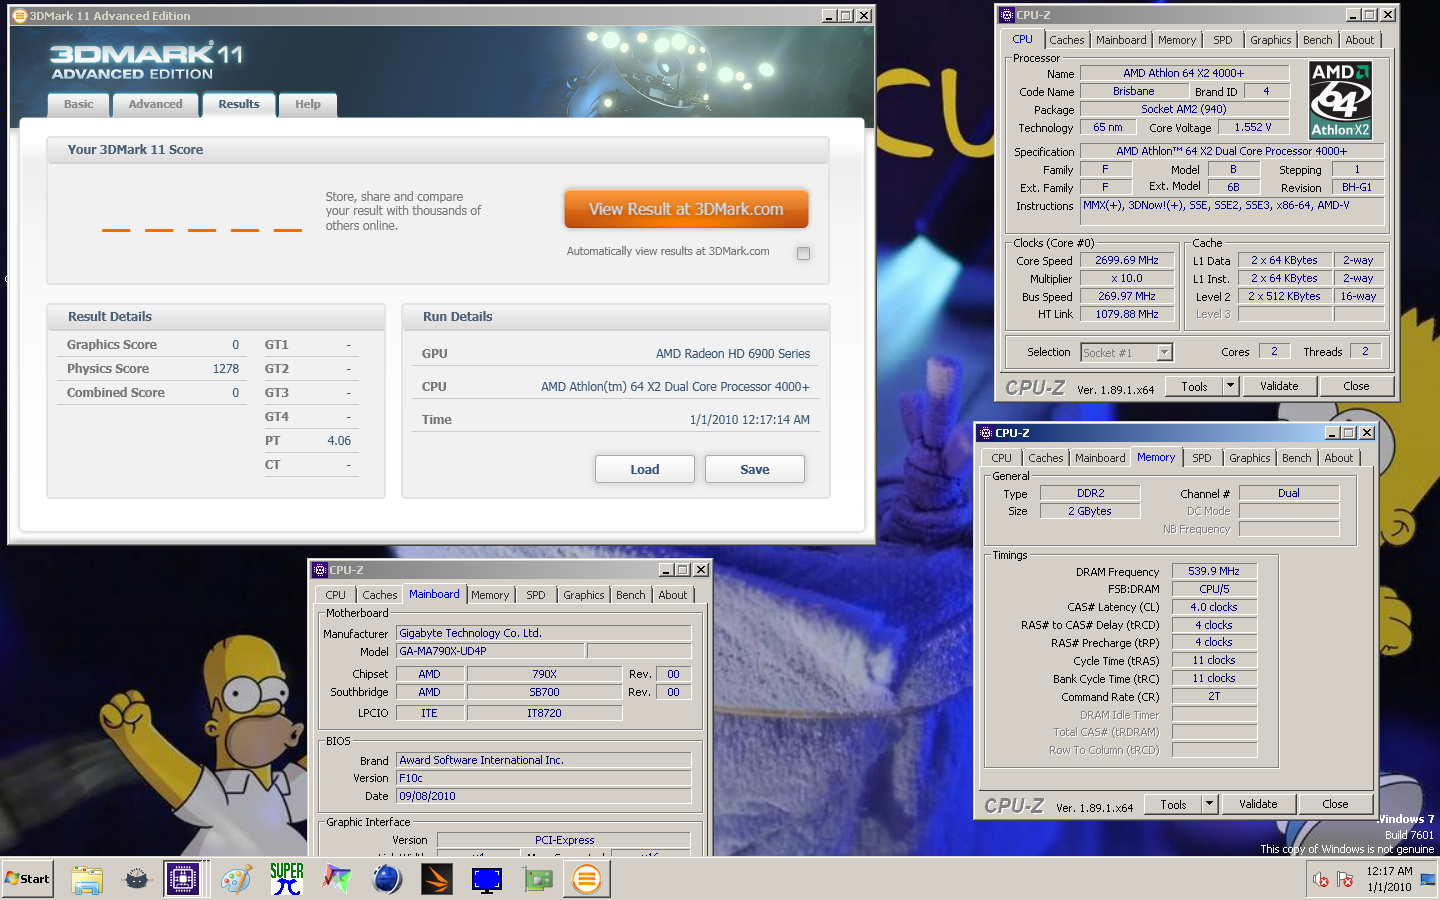Click the muted volume tray icon
1440x900 pixels.
click(x=1321, y=880)
